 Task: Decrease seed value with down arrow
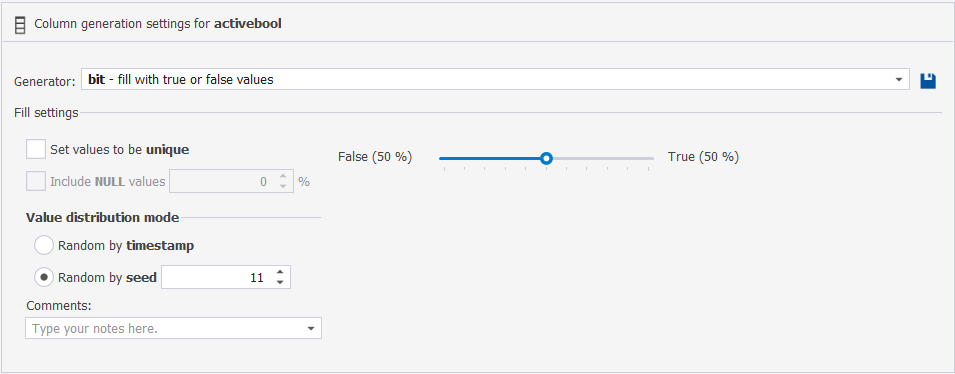[x=280, y=282]
